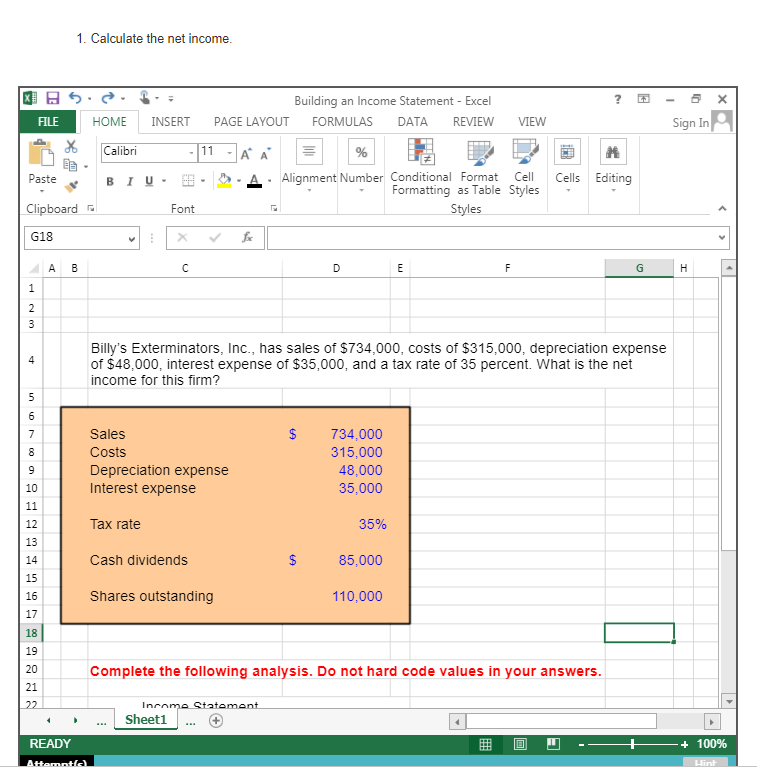The width and height of the screenshot is (757, 768).
Task: Switch to Normal view in status bar
Action: pos(485,744)
